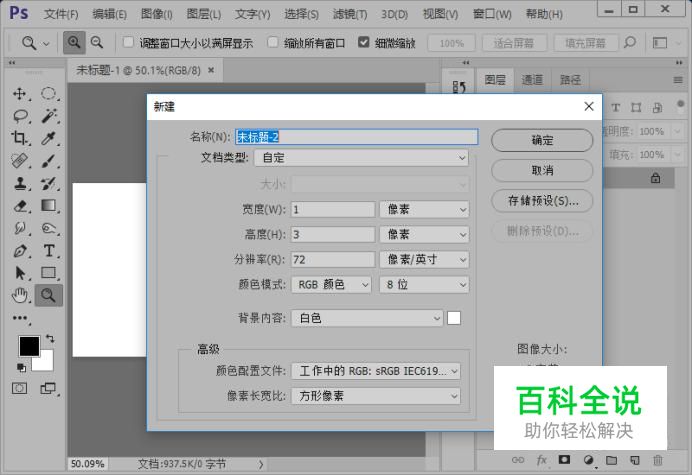Viewport: 692px width, 475px height.
Task: Switch to the 通道 panel tab
Action: click(532, 80)
